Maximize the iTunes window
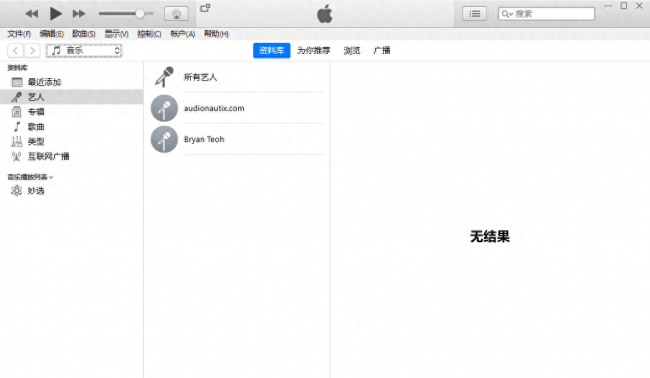 click(x=623, y=6)
